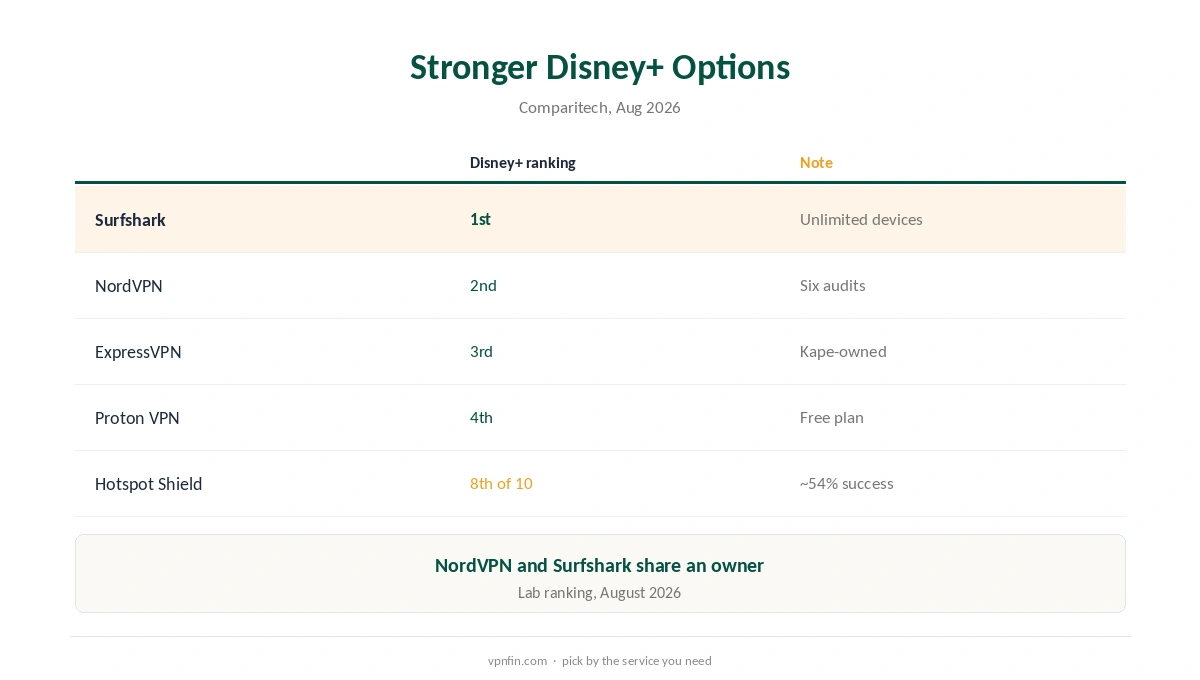The image size is (1200, 680).
Task: Click "pick by the service you need" footer text
Action: click(x=637, y=660)
